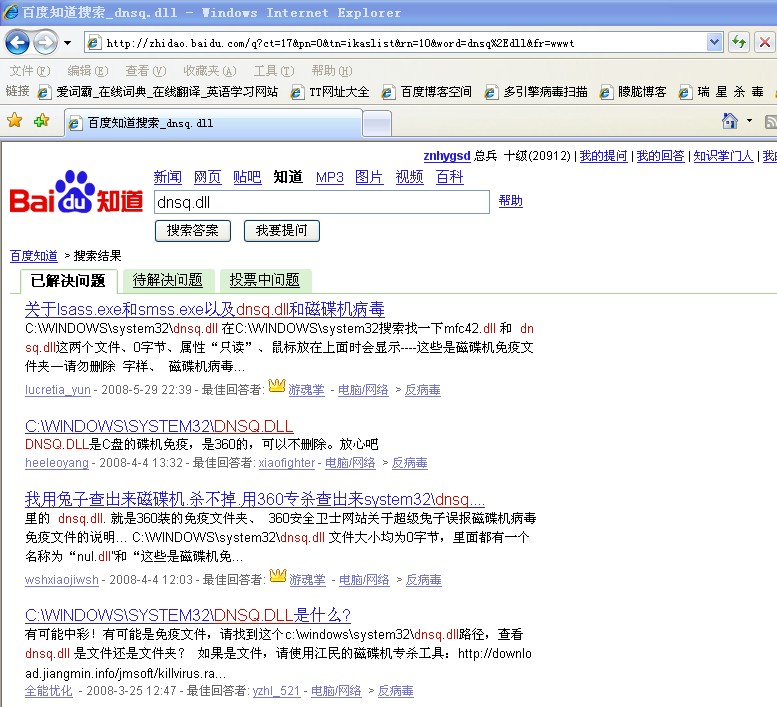The image size is (777, 707).
Task: Open the 朦胧博客 bookmark
Action: [x=633, y=92]
